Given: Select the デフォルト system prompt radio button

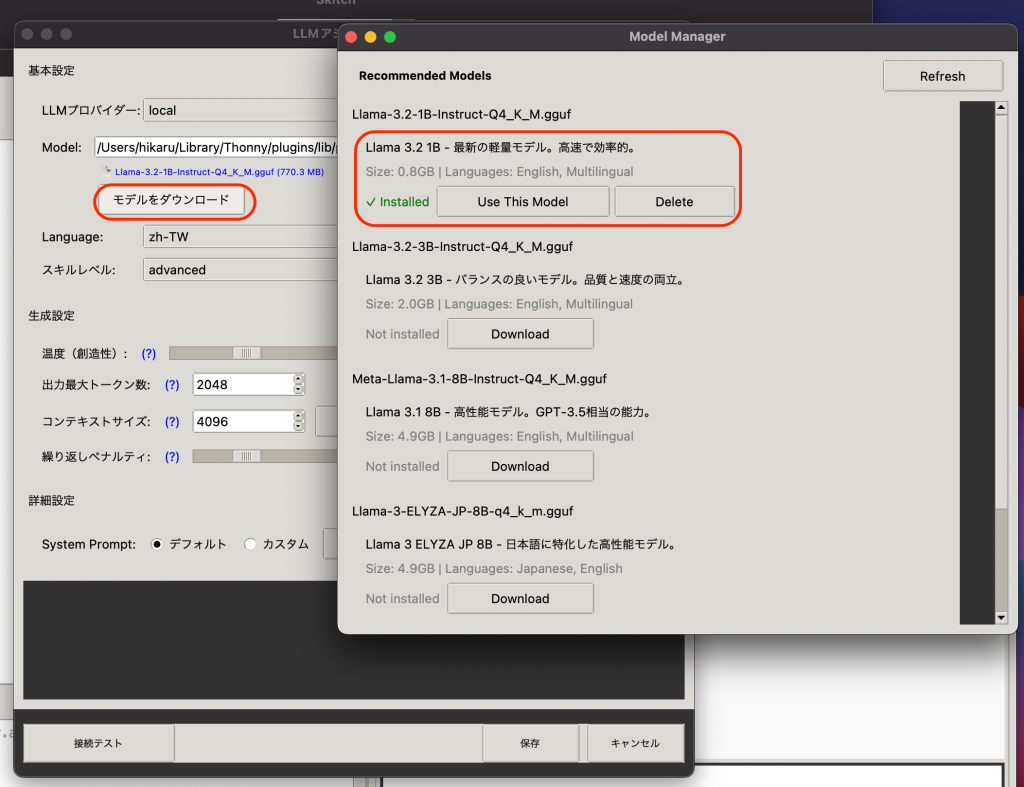Looking at the screenshot, I should (x=157, y=544).
